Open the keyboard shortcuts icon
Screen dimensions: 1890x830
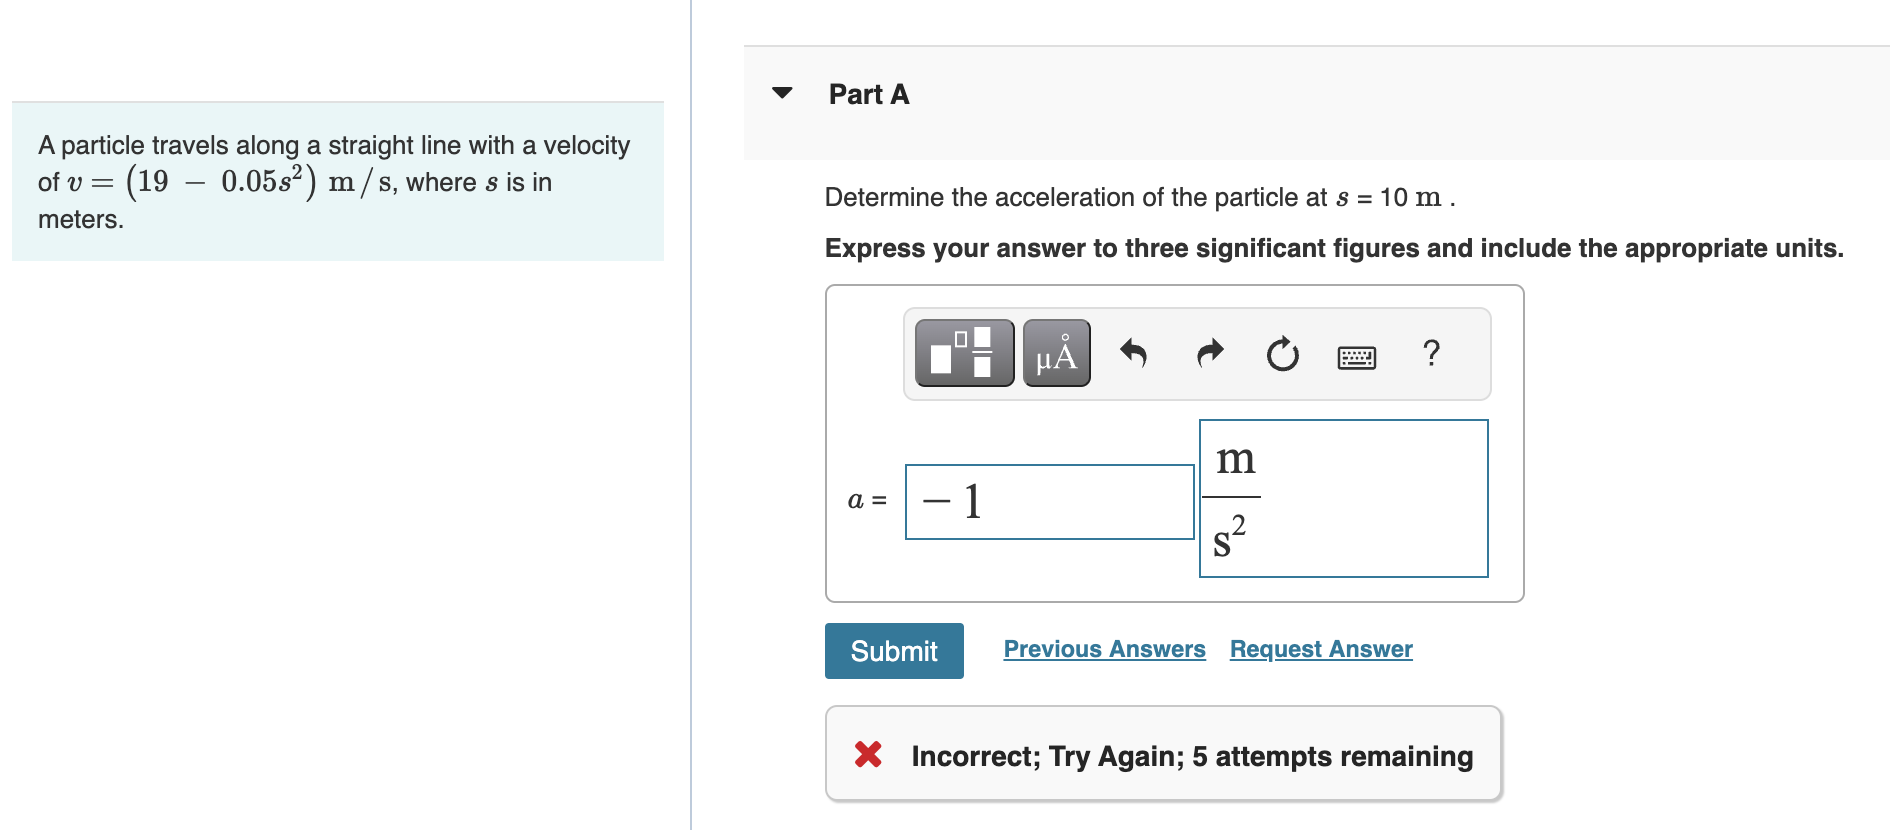coord(1357,356)
